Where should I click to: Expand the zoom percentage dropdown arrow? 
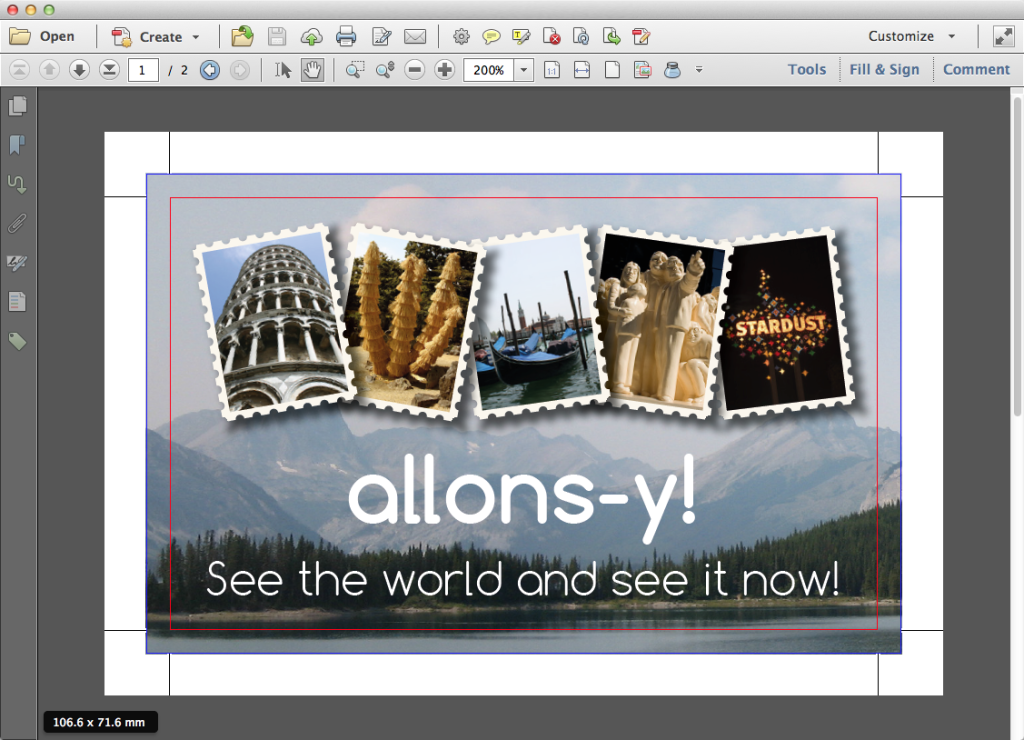(x=524, y=70)
